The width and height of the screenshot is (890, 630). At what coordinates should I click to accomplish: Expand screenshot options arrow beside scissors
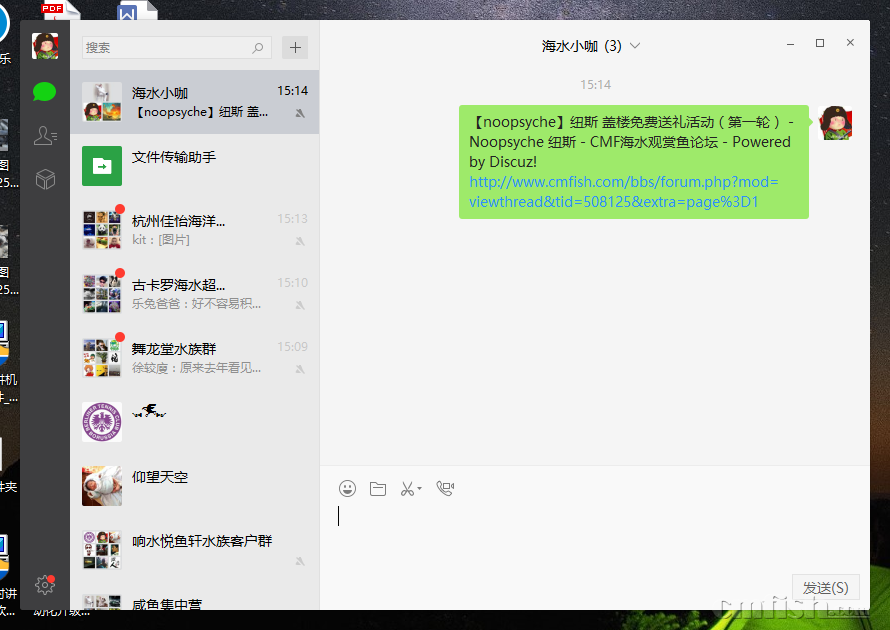coord(420,489)
